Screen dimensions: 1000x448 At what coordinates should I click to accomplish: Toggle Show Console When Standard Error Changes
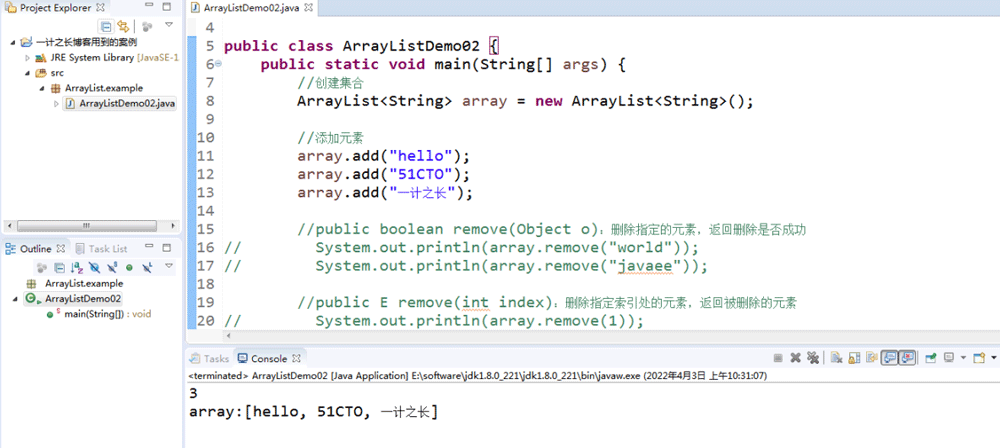coord(907,358)
